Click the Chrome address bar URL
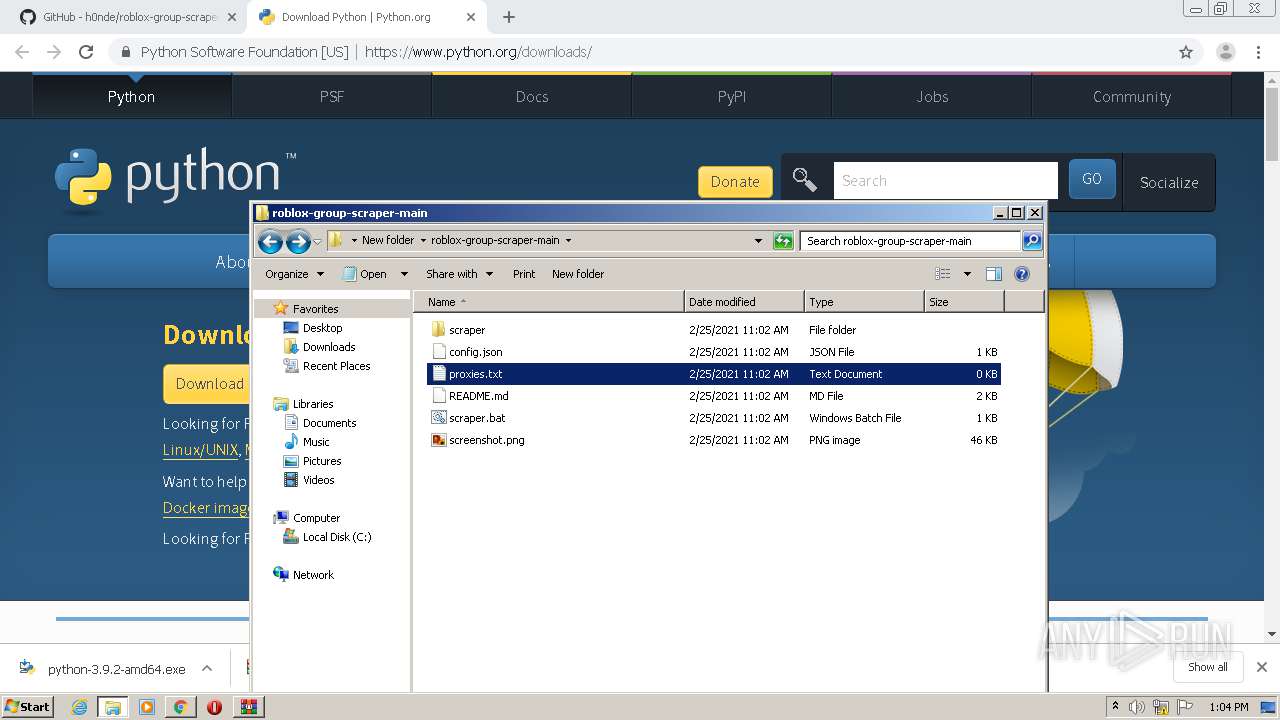Viewport: 1280px width, 720px height. pyautogui.click(x=478, y=52)
